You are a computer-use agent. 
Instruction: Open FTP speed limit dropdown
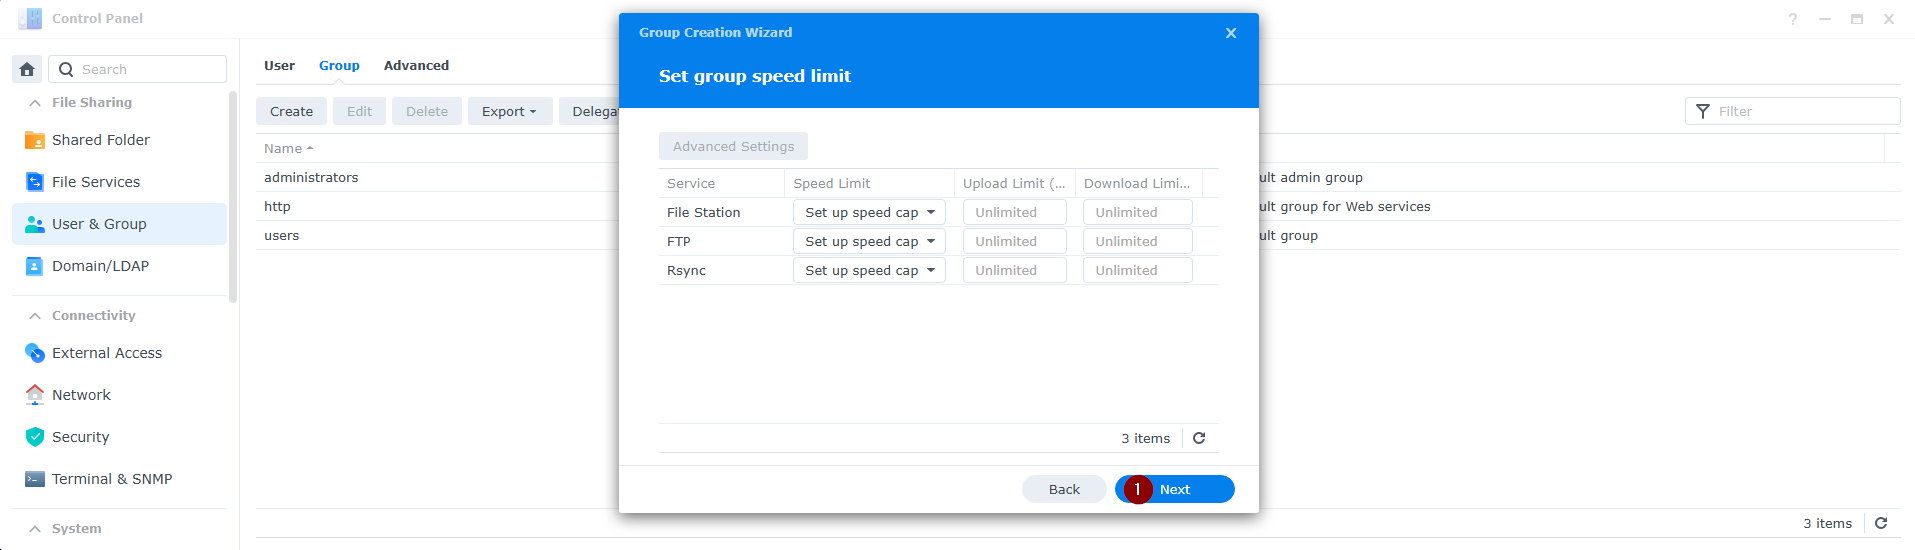(x=868, y=241)
